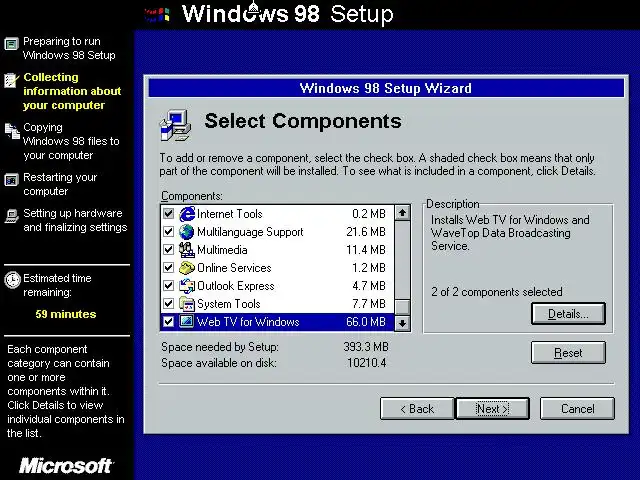Click the System Tools icon
This screenshot has height=480, width=640.
(187, 304)
